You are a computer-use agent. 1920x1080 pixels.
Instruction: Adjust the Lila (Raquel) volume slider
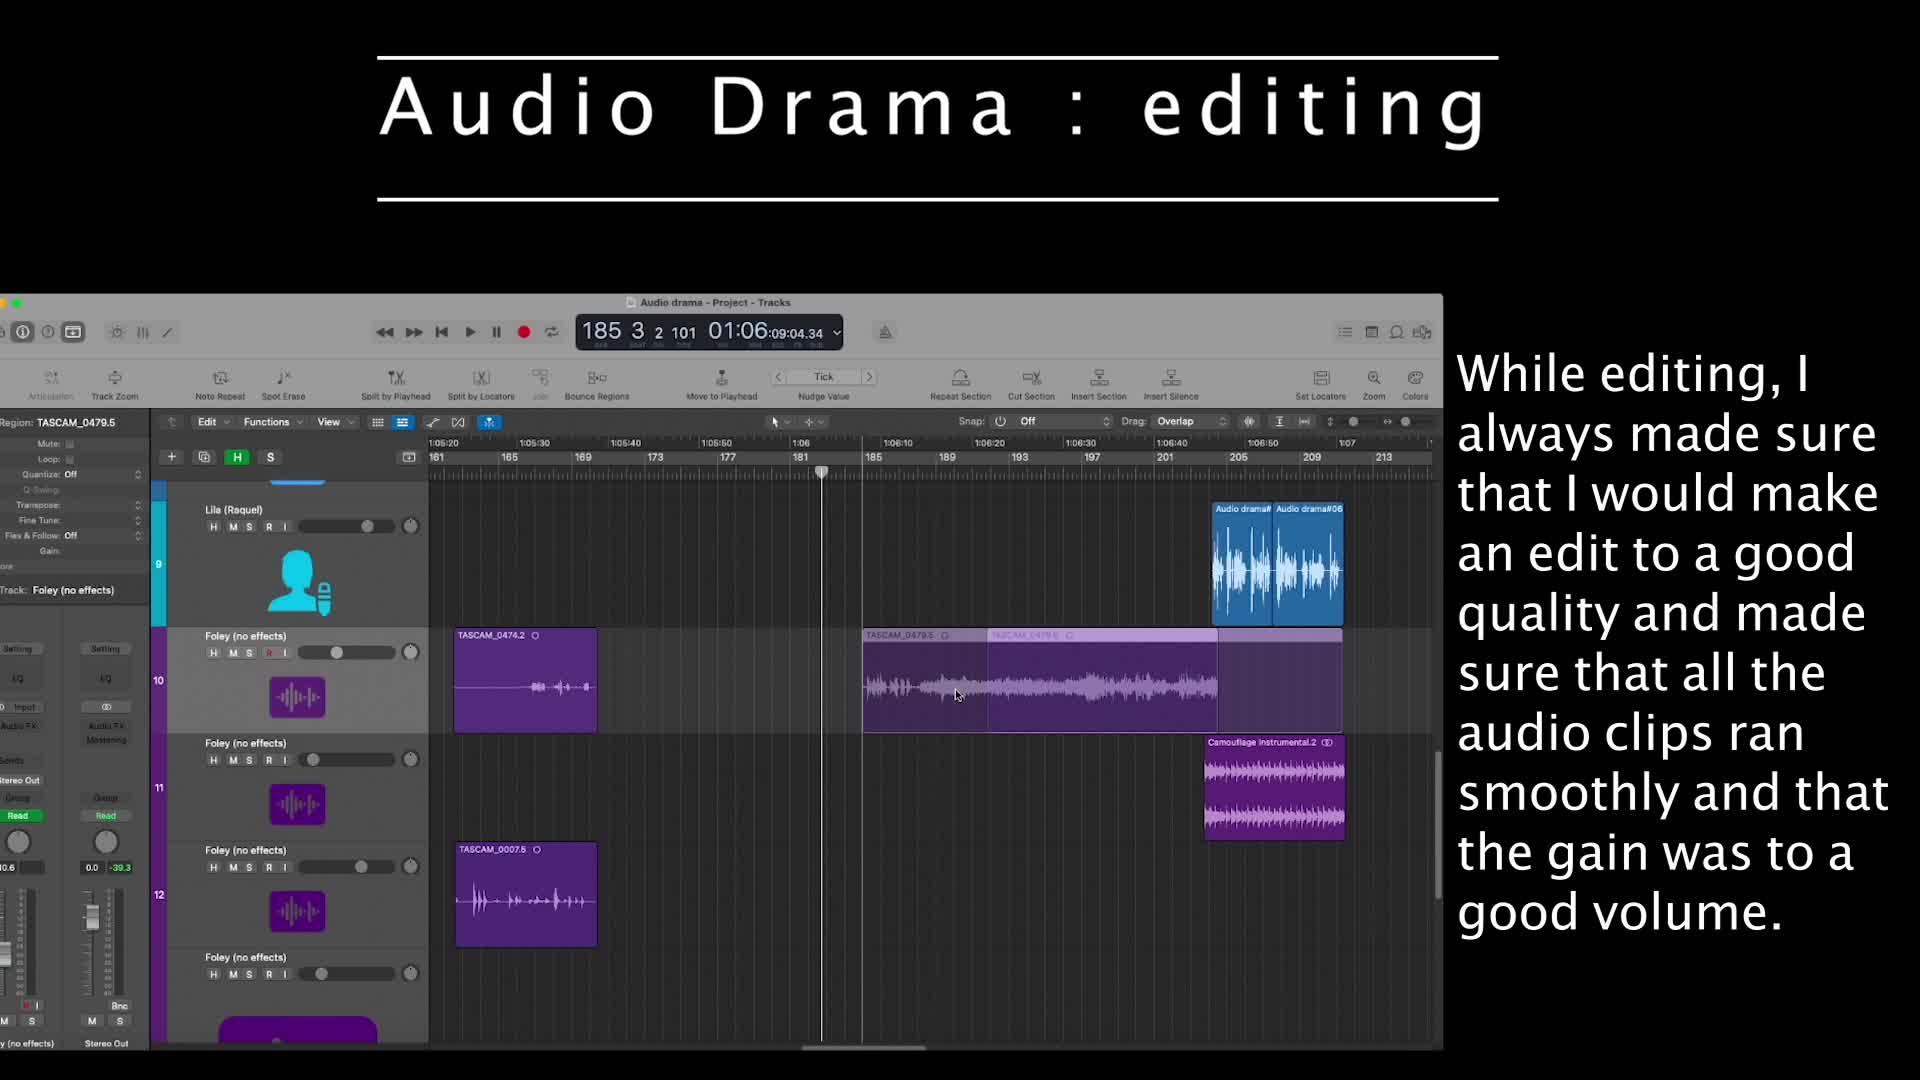click(345, 527)
